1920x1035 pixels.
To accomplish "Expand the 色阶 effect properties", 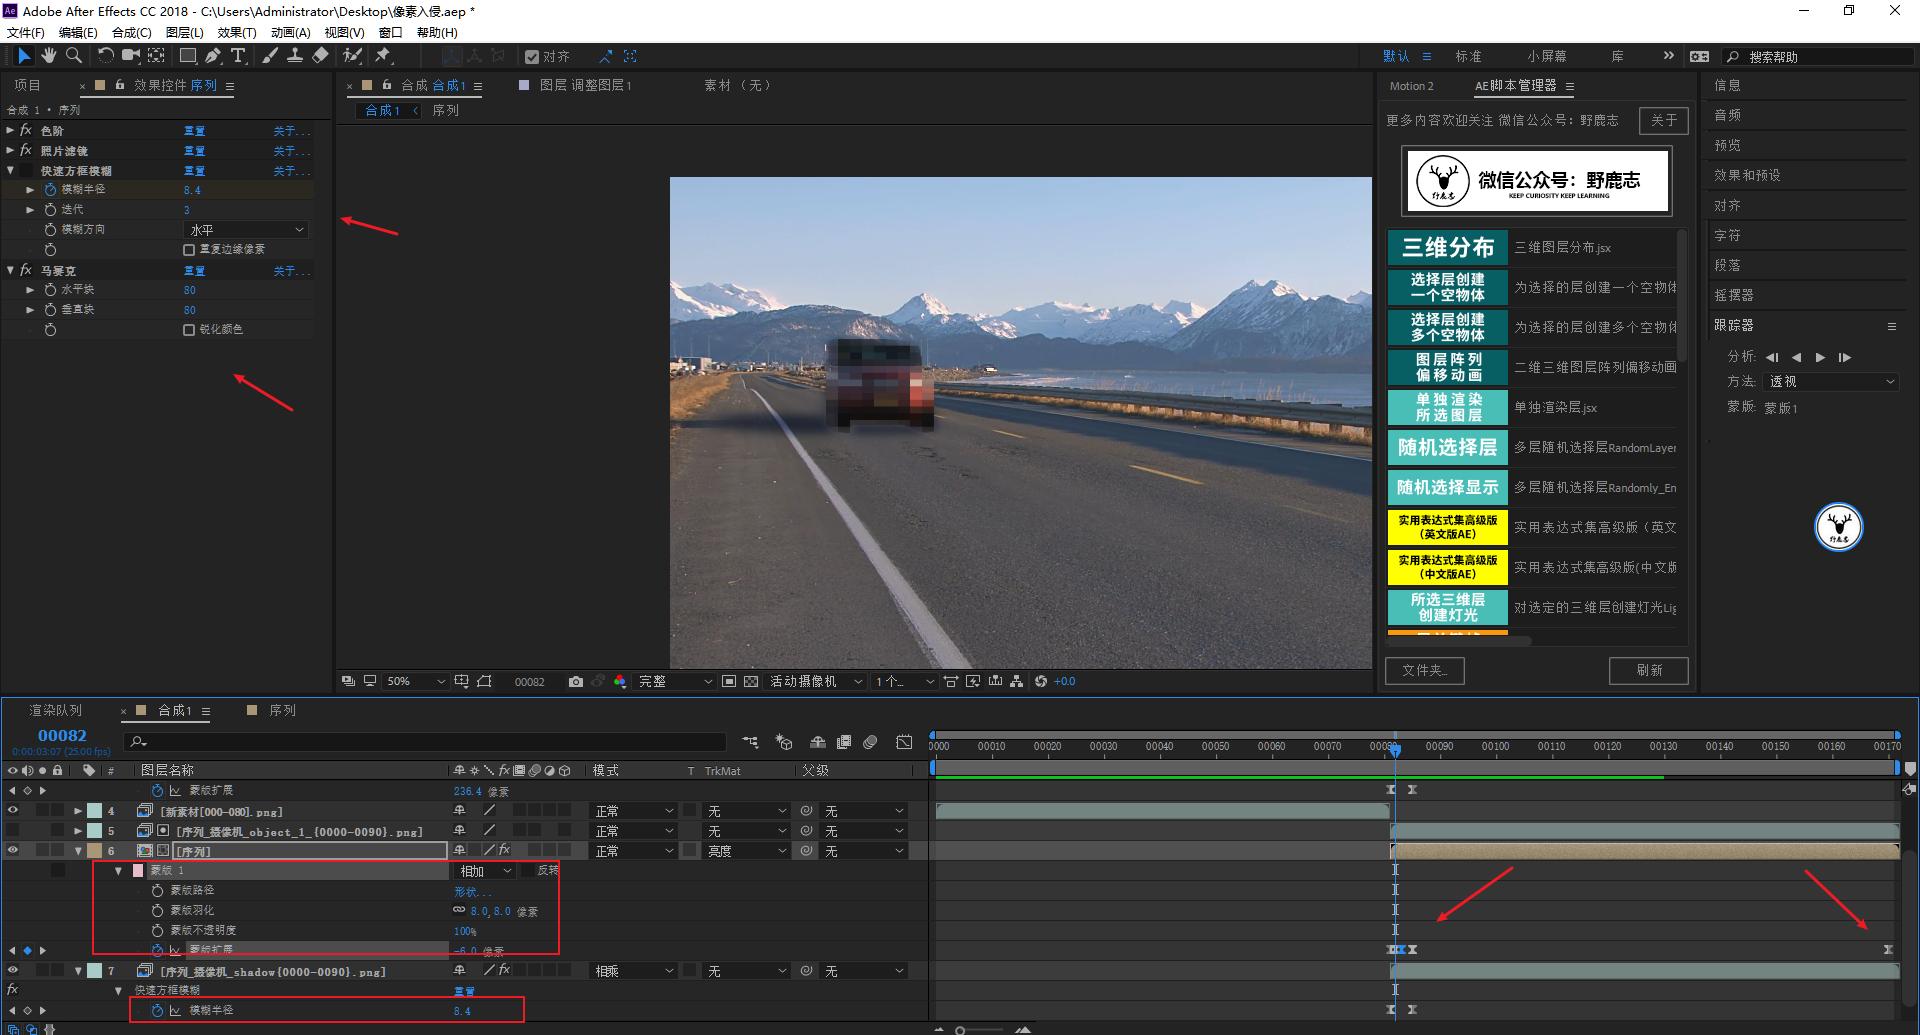I will 11,131.
